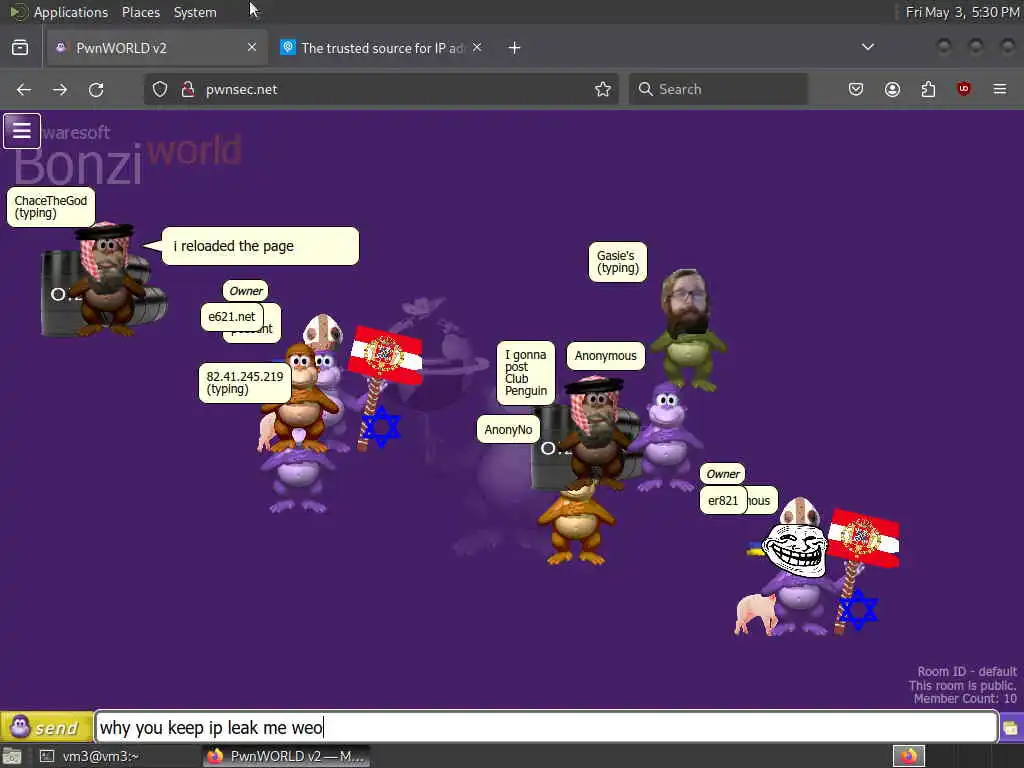Image resolution: width=1024 pixels, height=768 pixels.
Task: Click the orange Bonzi avatar
Action: 576,522
